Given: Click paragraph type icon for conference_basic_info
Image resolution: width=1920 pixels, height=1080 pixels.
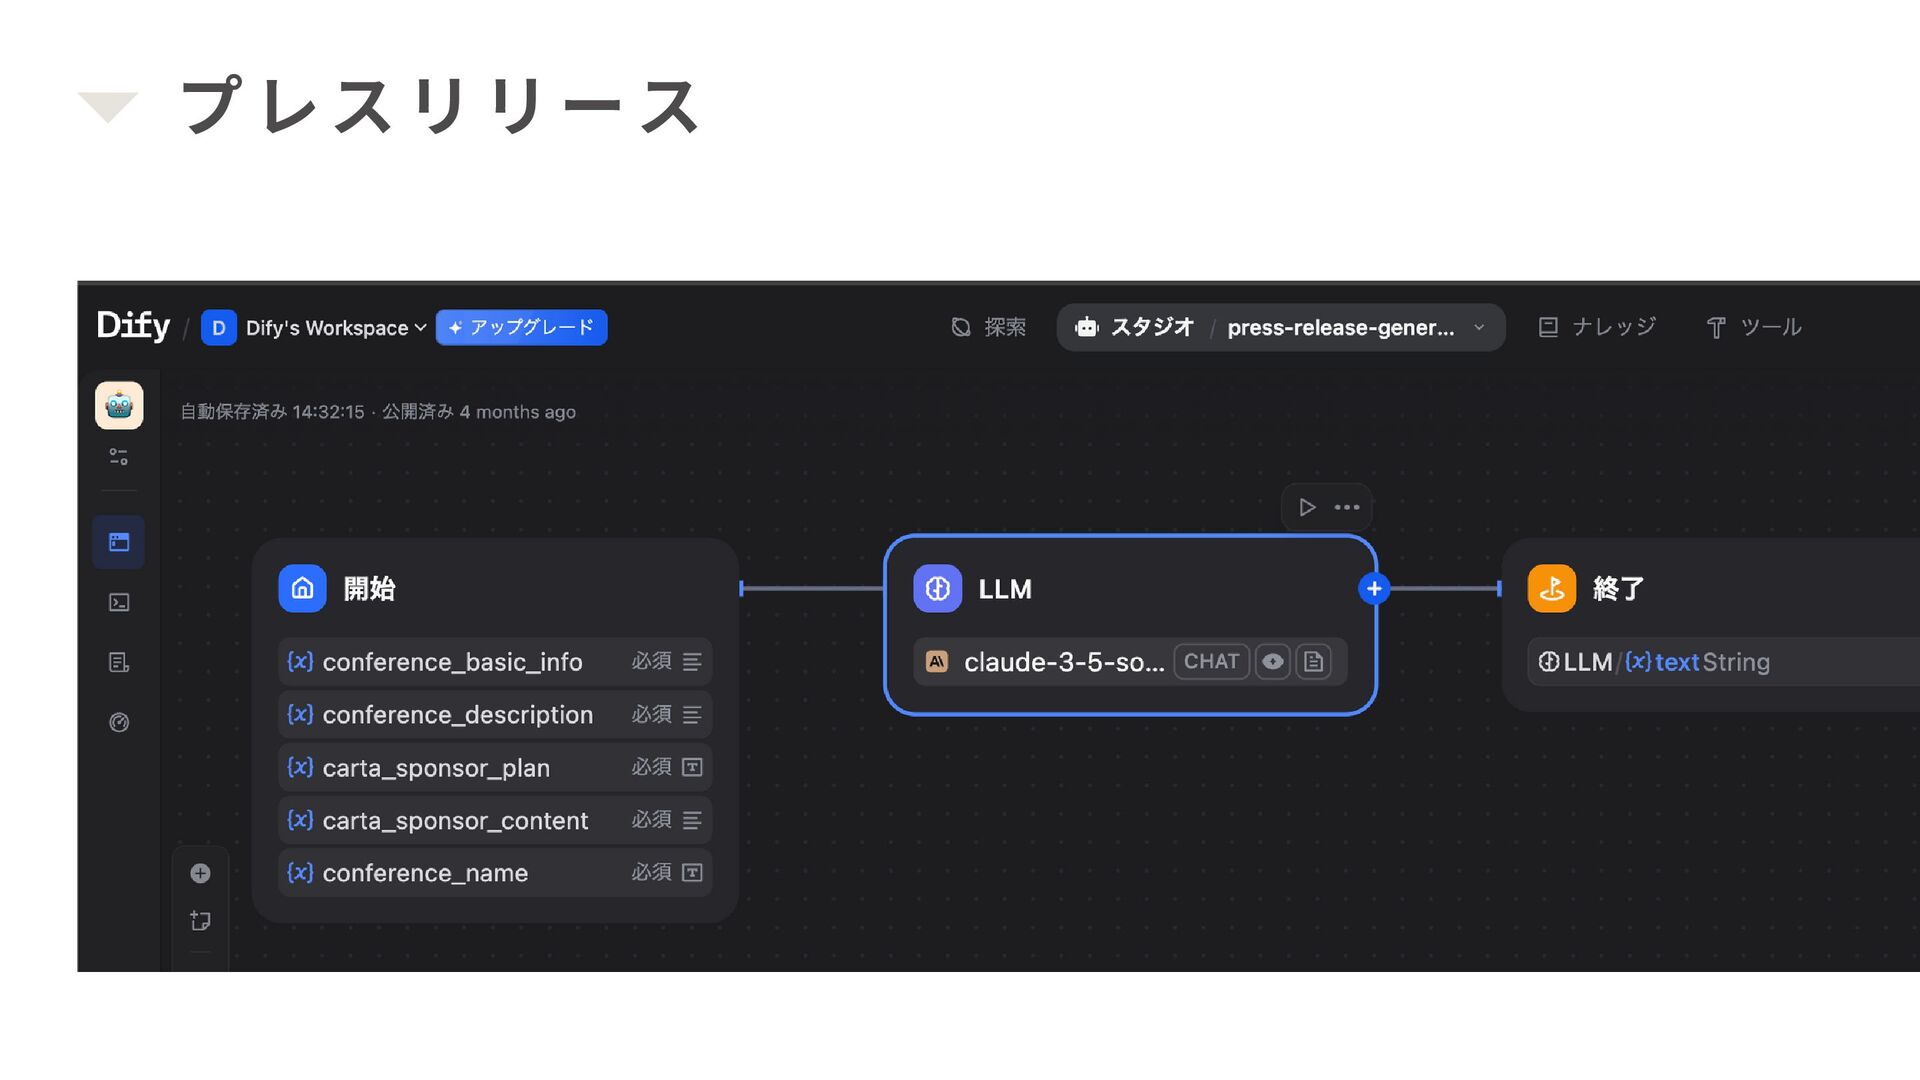Looking at the screenshot, I should pos(692,662).
